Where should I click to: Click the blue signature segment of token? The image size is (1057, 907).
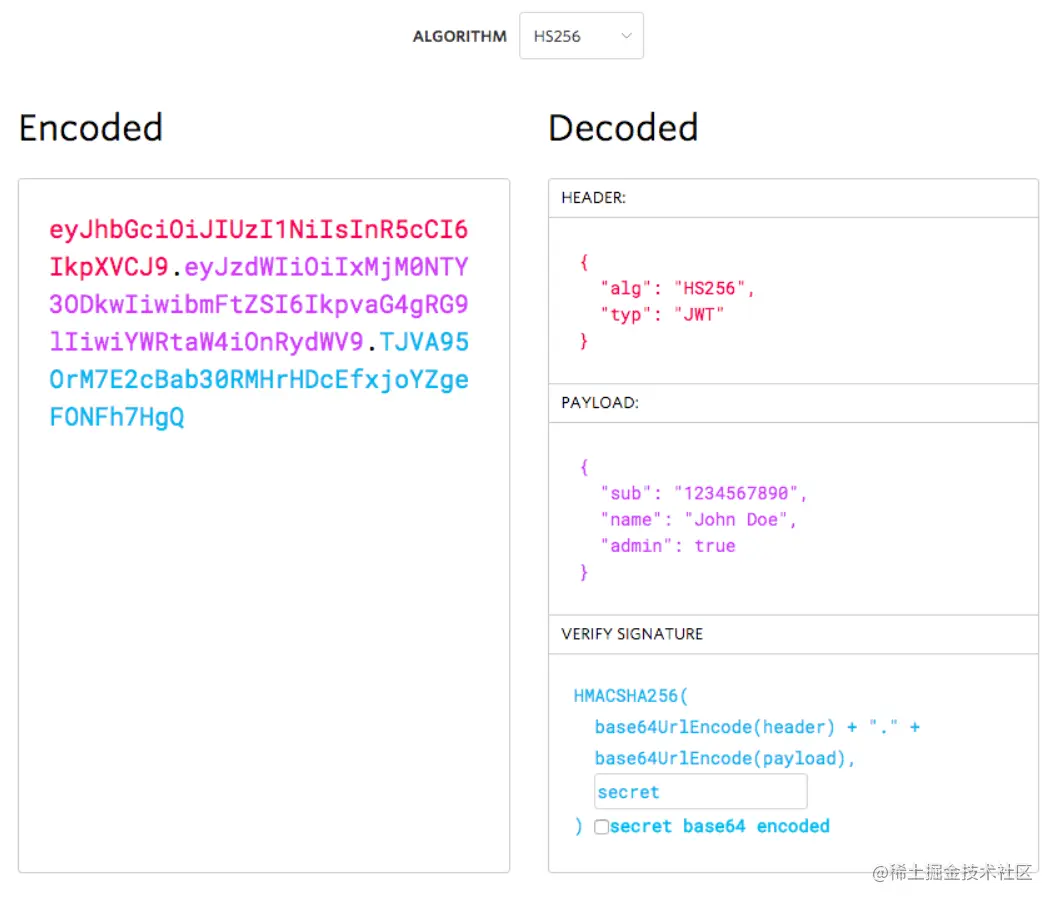click(x=258, y=380)
